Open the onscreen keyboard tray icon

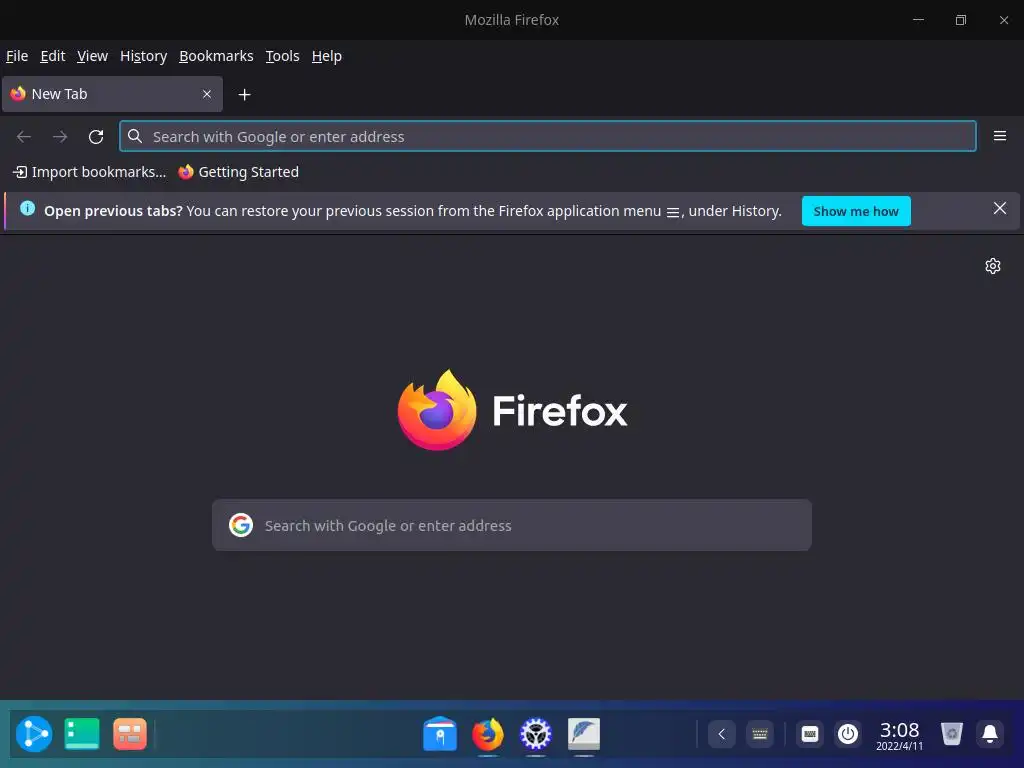[810, 734]
